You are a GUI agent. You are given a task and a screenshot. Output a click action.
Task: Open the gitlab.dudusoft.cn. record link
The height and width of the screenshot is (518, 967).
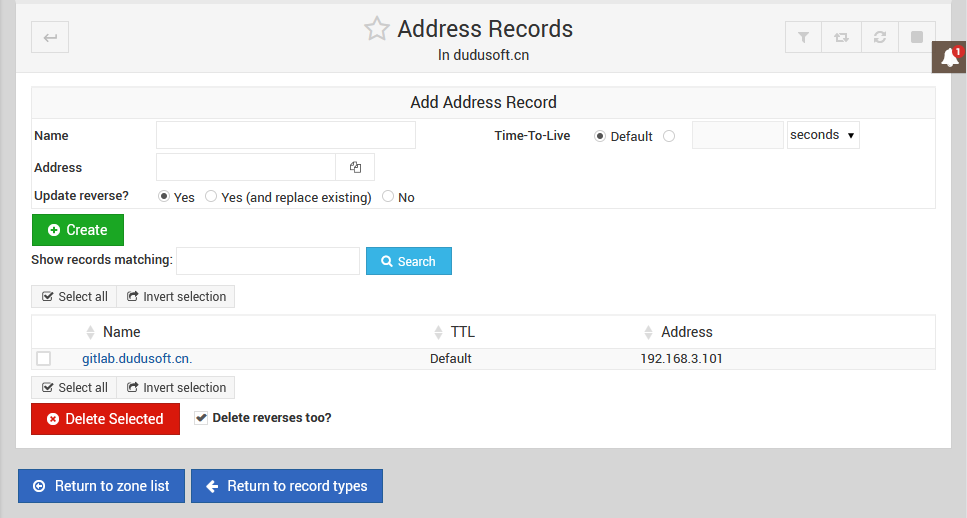click(137, 358)
